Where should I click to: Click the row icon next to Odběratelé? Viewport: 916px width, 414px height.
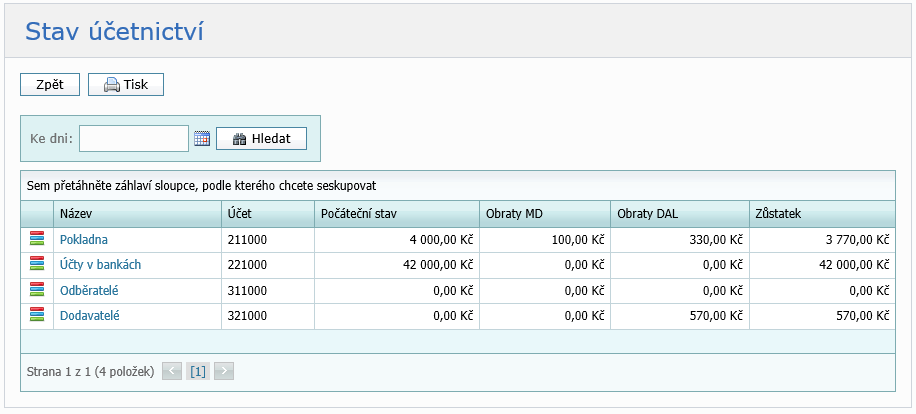[37, 290]
